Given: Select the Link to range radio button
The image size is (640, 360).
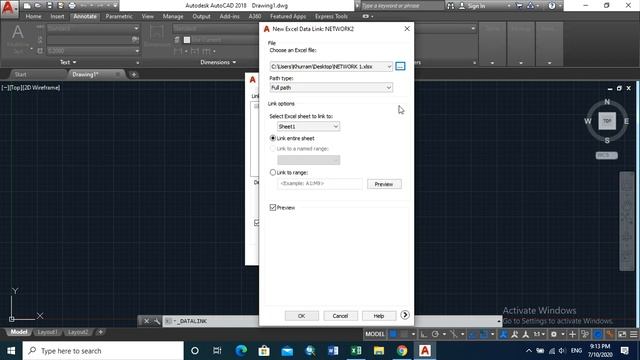Looking at the screenshot, I should coord(273,172).
